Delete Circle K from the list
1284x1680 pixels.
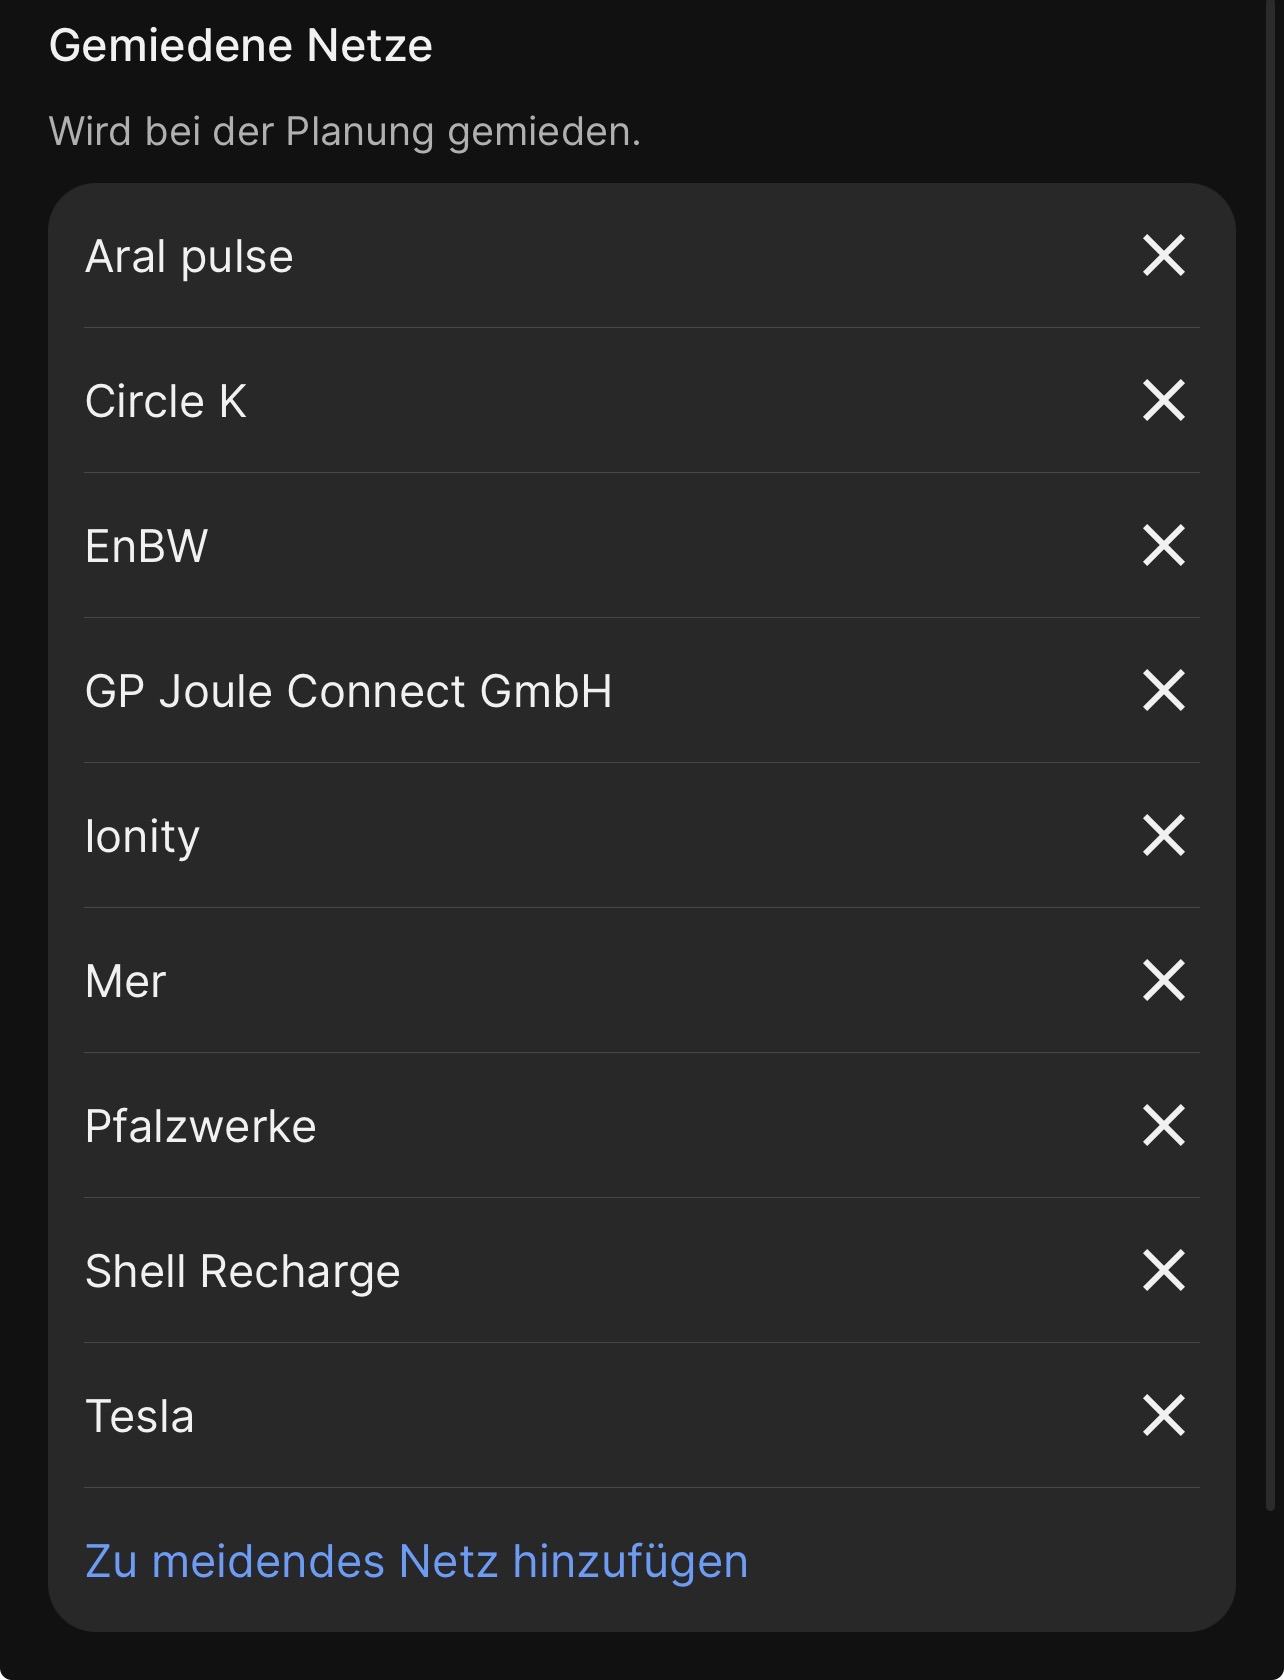pyautogui.click(x=1163, y=401)
